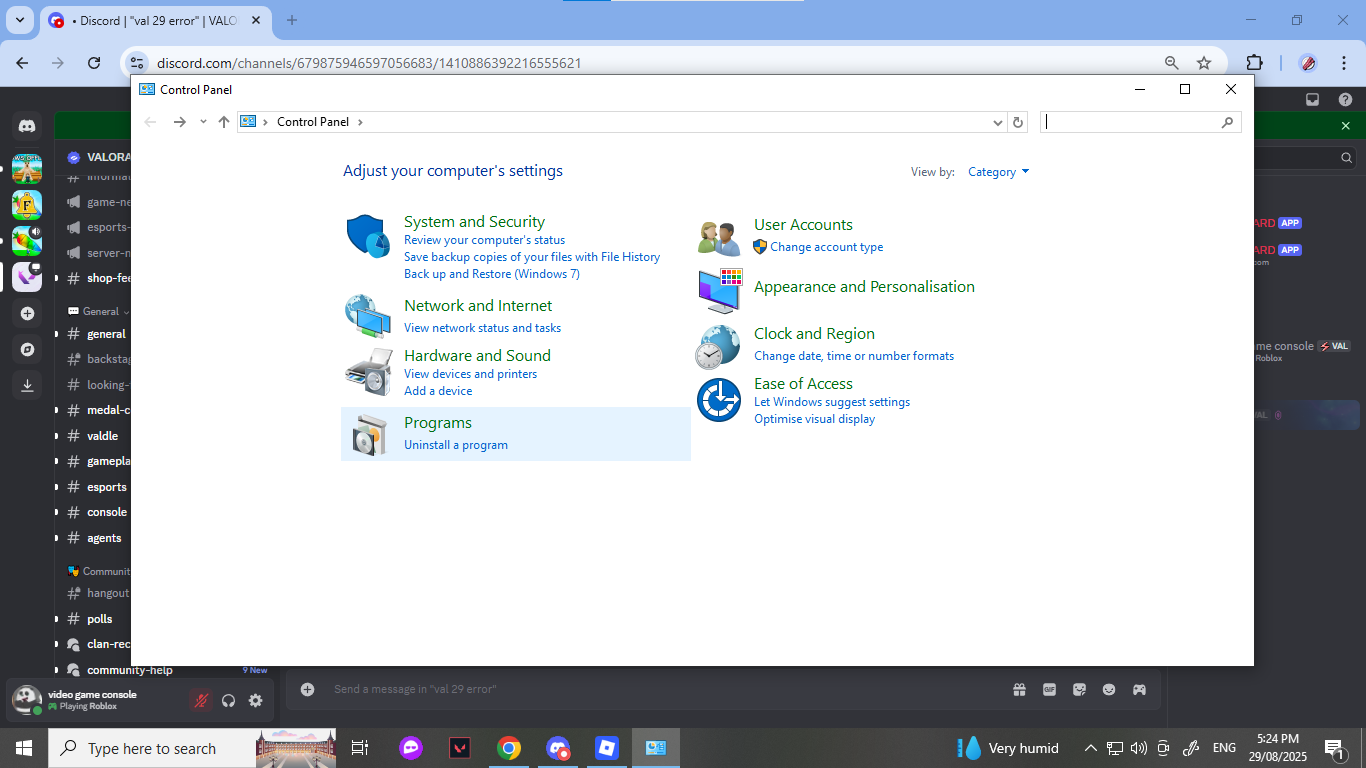Go forward in Control Panel navigation
Screen dimensions: 1366x768
click(180, 122)
